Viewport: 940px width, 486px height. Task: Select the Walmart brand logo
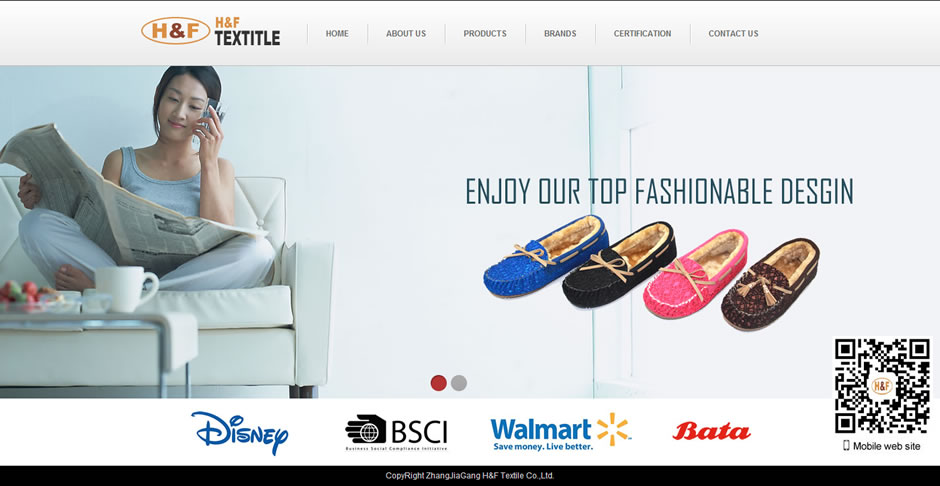[560, 431]
